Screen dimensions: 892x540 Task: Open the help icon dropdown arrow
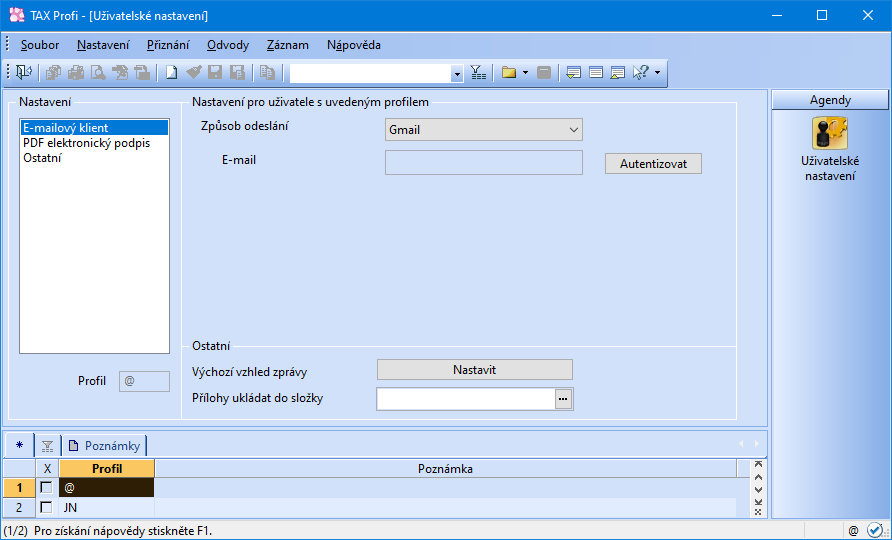click(658, 73)
